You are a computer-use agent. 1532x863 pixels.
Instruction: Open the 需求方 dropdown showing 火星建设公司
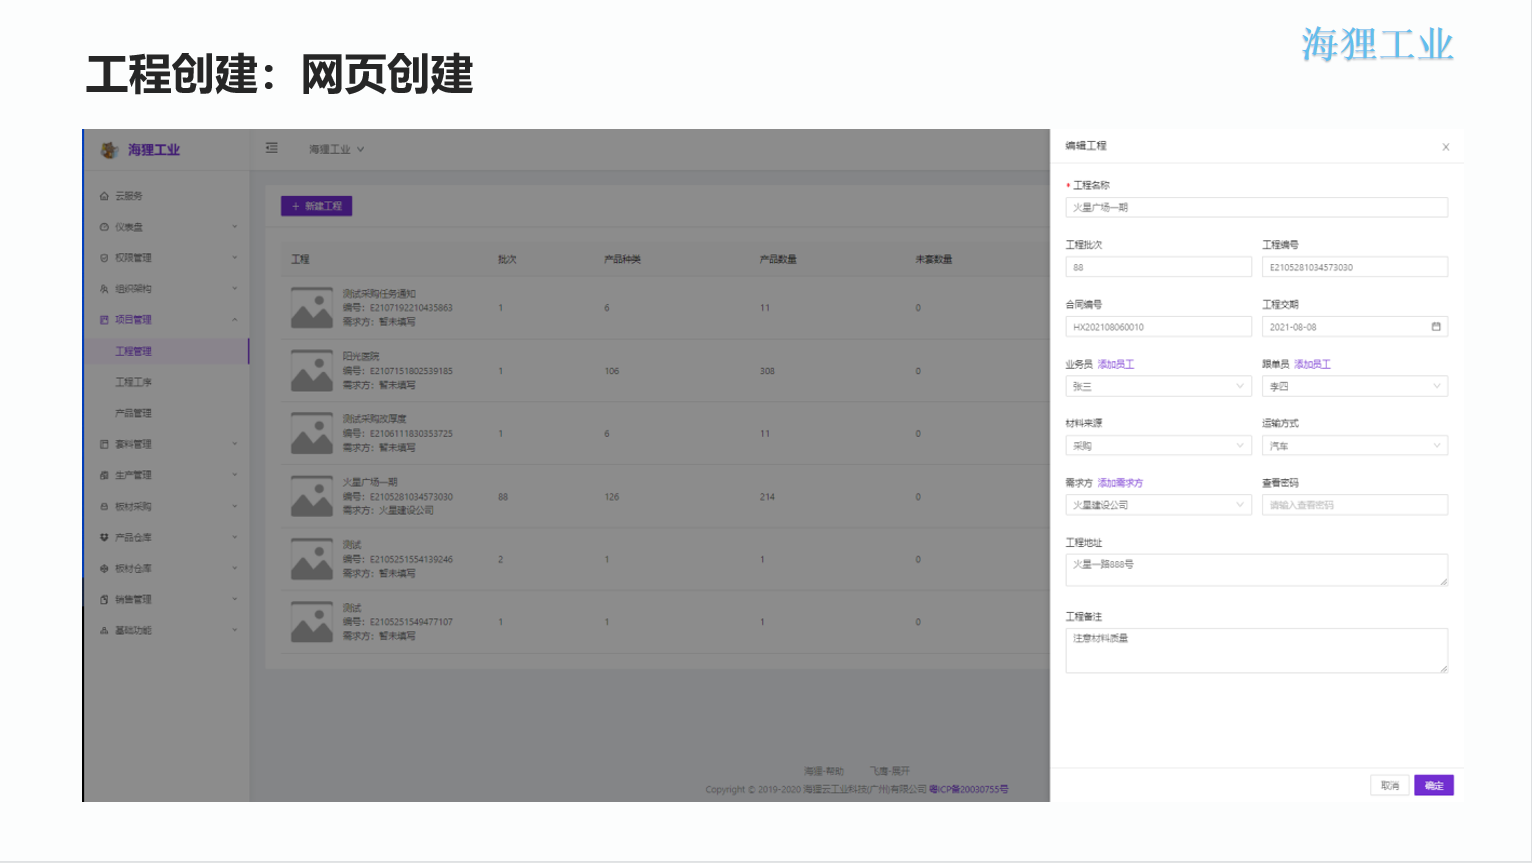[1158, 505]
